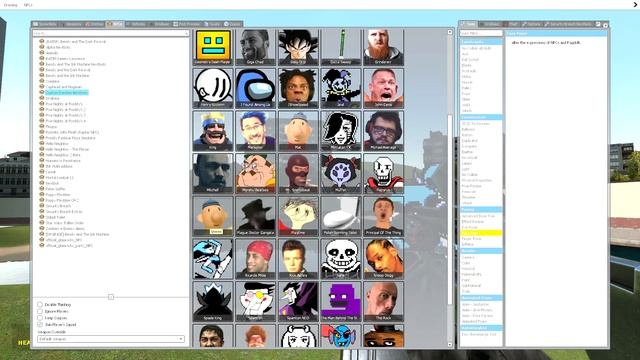The width and height of the screenshot is (640, 360).
Task: Enable the Disable Thinking checkbox
Action: [x=40, y=304]
